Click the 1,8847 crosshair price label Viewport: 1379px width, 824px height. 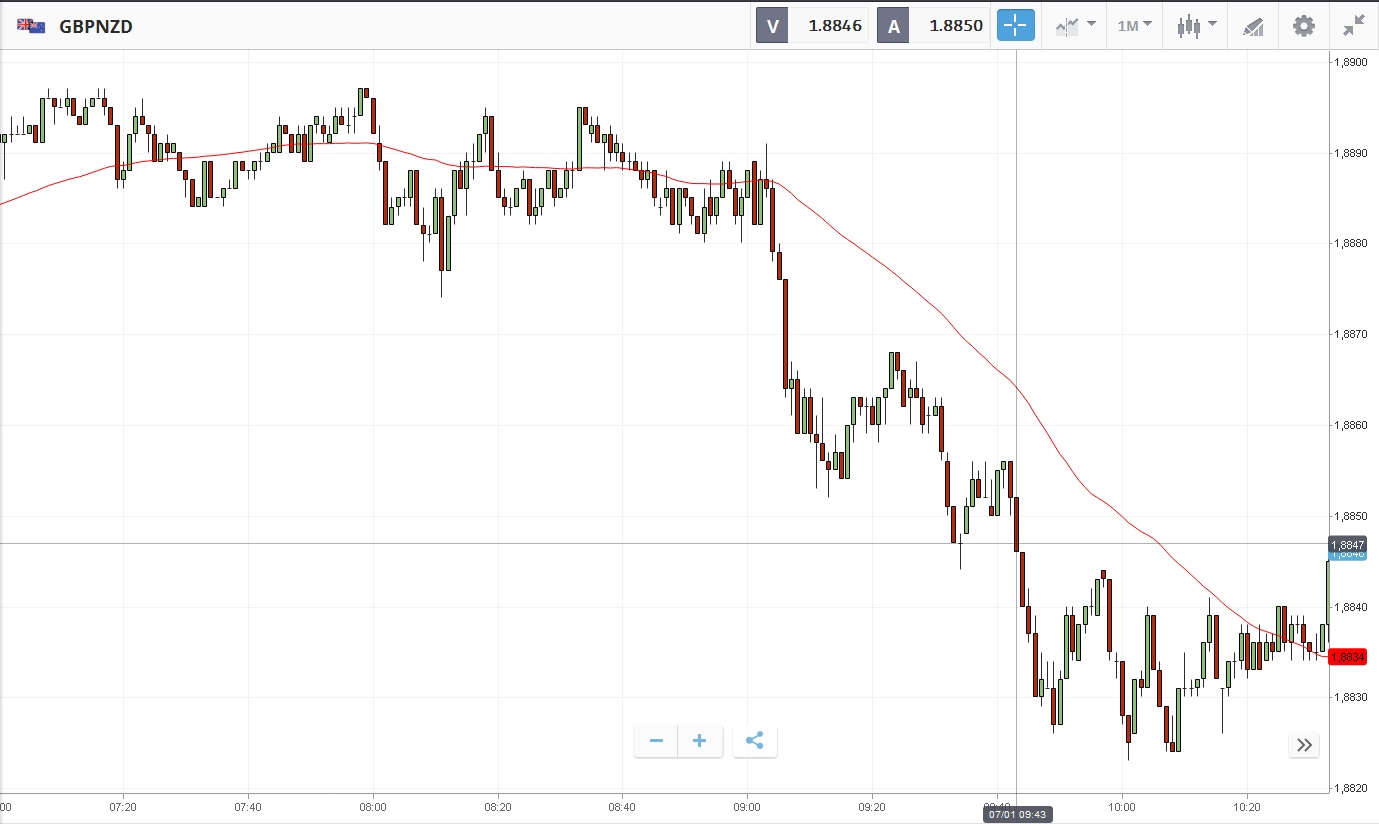(1347, 544)
